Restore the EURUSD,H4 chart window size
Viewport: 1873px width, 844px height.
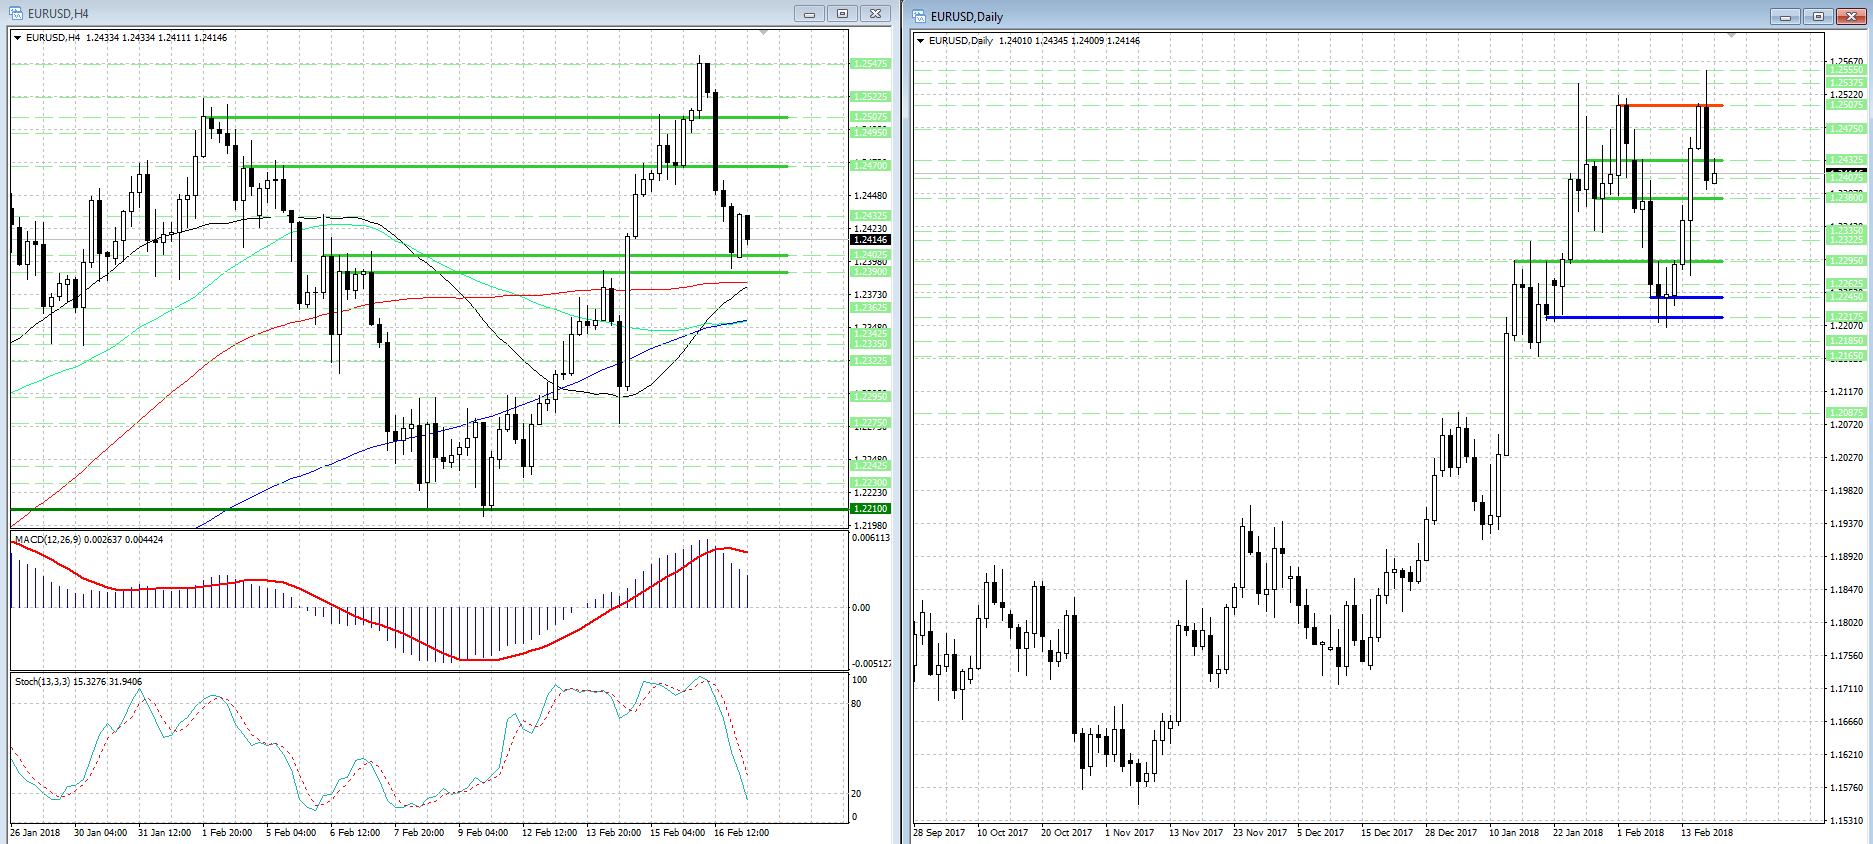842,13
